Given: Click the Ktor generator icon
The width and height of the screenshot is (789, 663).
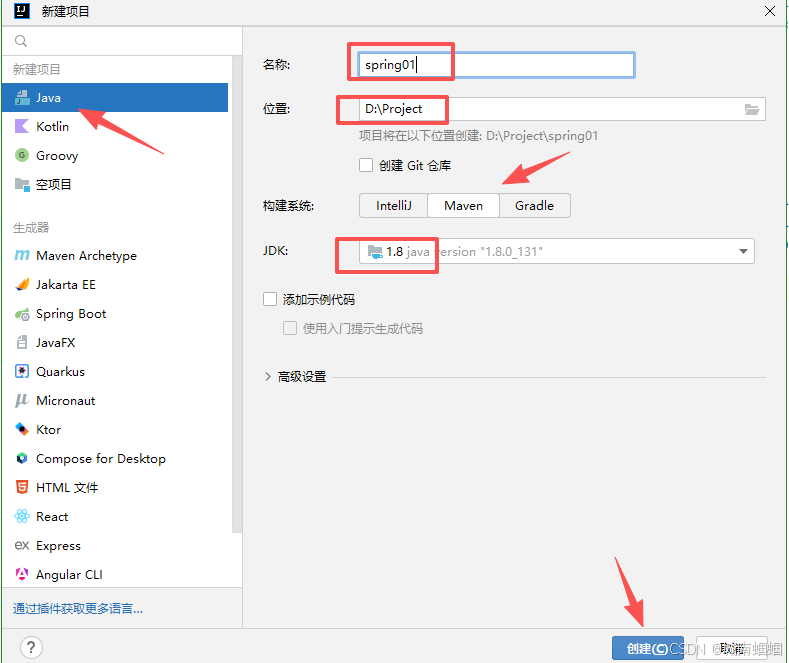Looking at the screenshot, I should coord(22,430).
